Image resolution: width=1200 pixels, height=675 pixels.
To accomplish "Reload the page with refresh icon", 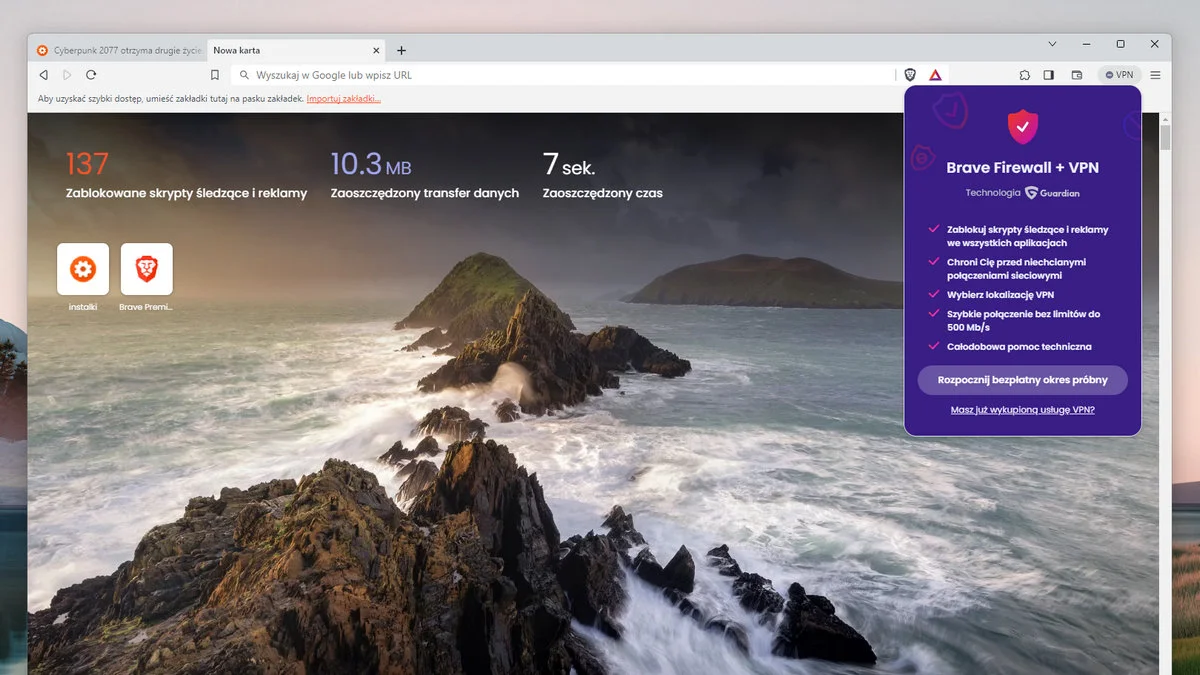I will pos(91,75).
